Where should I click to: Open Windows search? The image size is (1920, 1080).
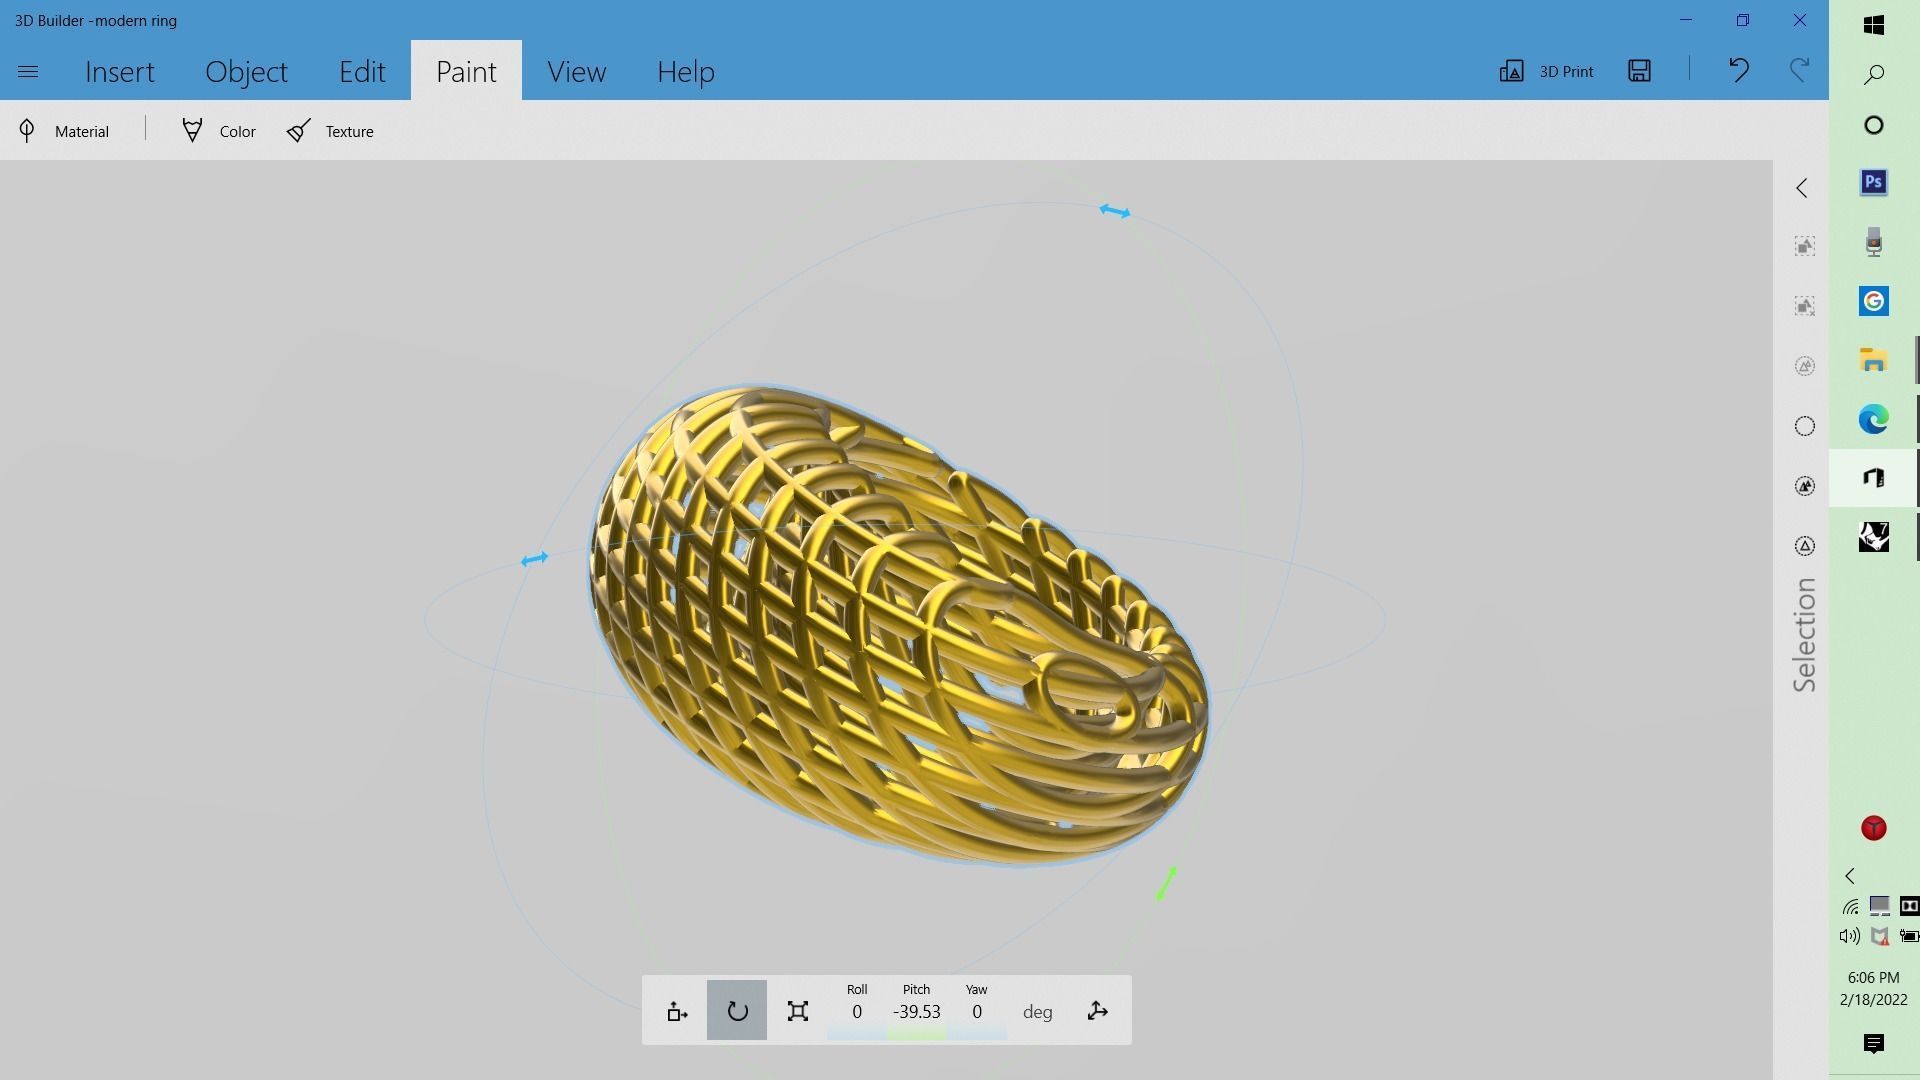pos(1874,74)
